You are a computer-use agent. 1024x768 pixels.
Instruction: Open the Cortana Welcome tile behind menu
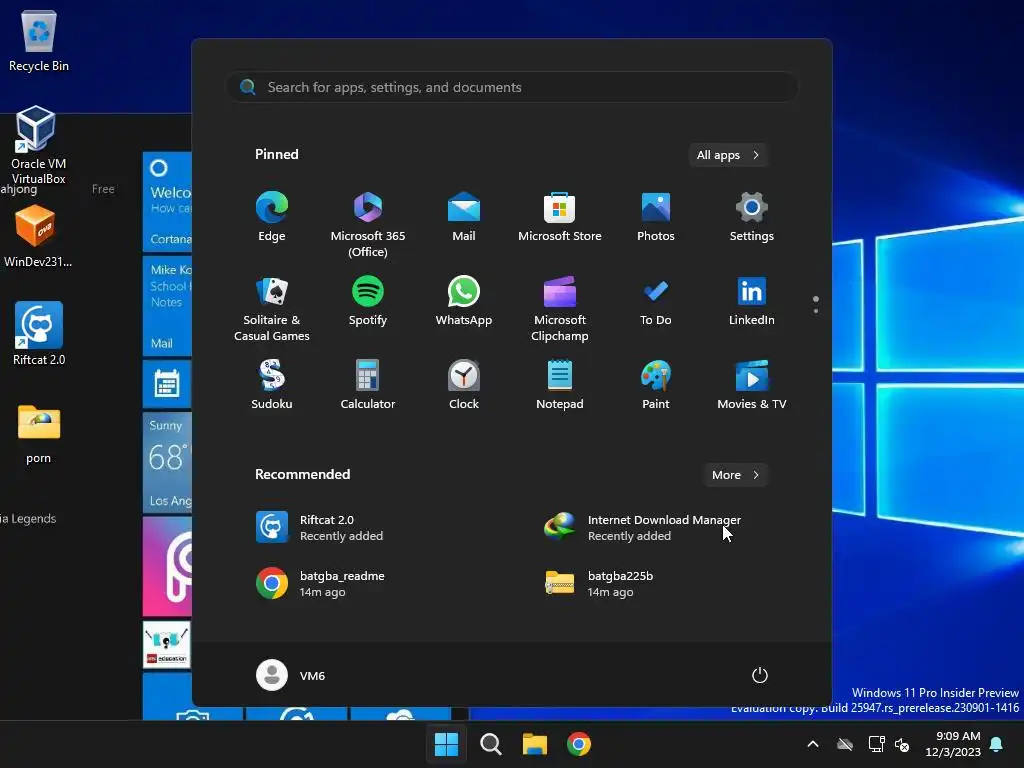(x=167, y=201)
